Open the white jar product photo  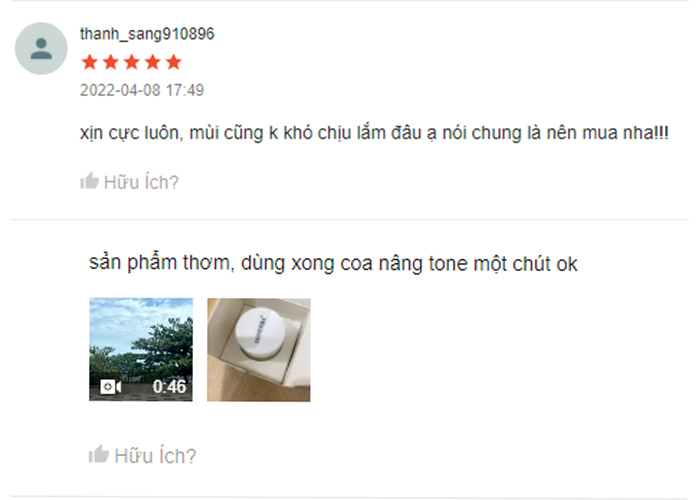(x=259, y=350)
